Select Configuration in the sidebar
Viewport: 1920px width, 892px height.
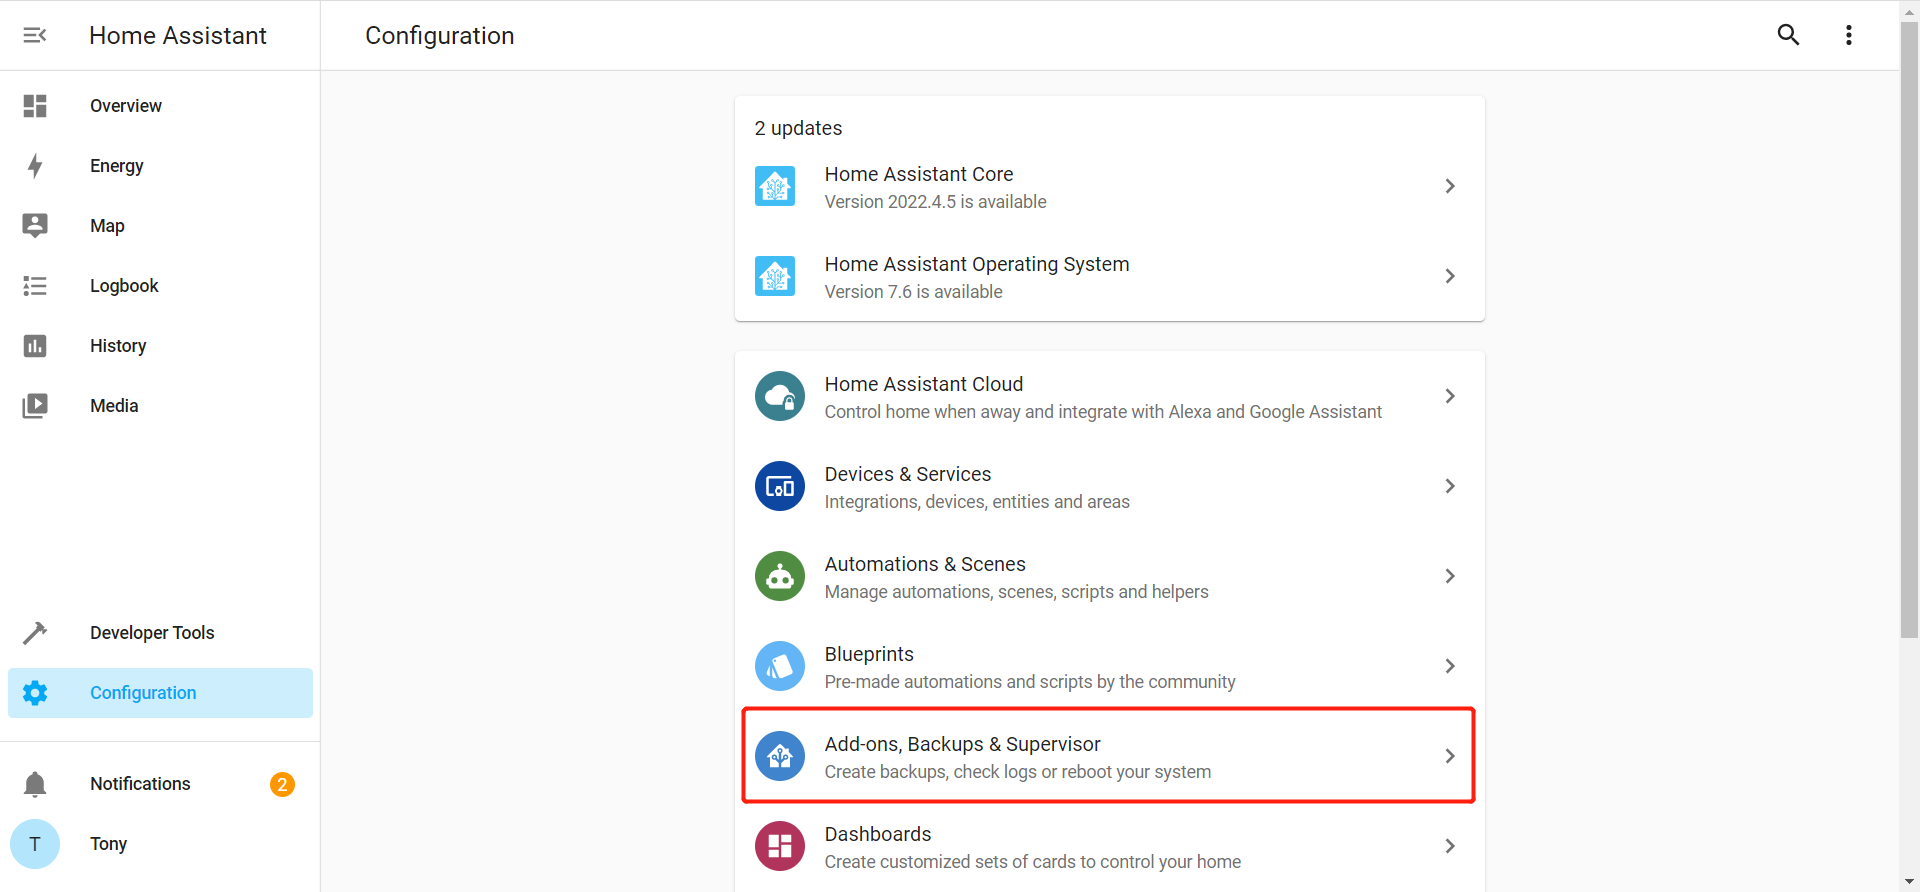coord(160,693)
